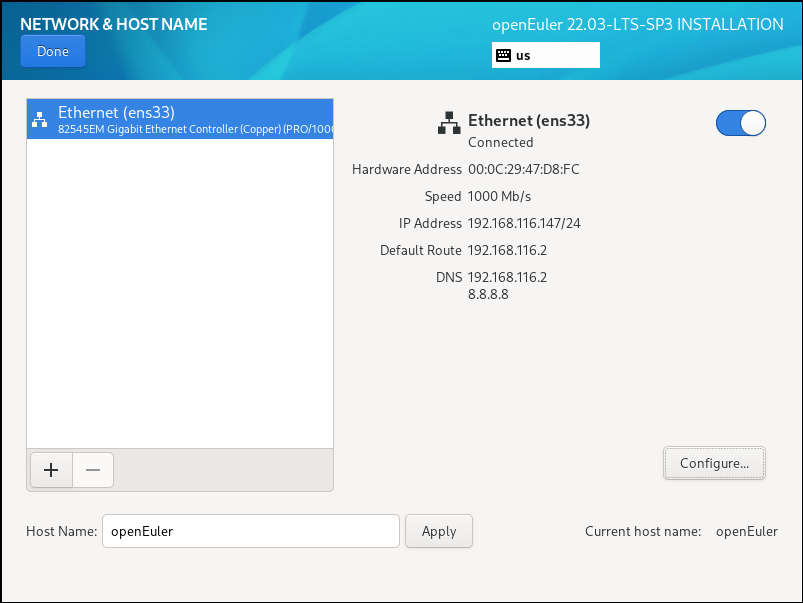
Task: Click the 82545EM Gigabit Ethernet Controller description
Action: pyautogui.click(x=195, y=129)
